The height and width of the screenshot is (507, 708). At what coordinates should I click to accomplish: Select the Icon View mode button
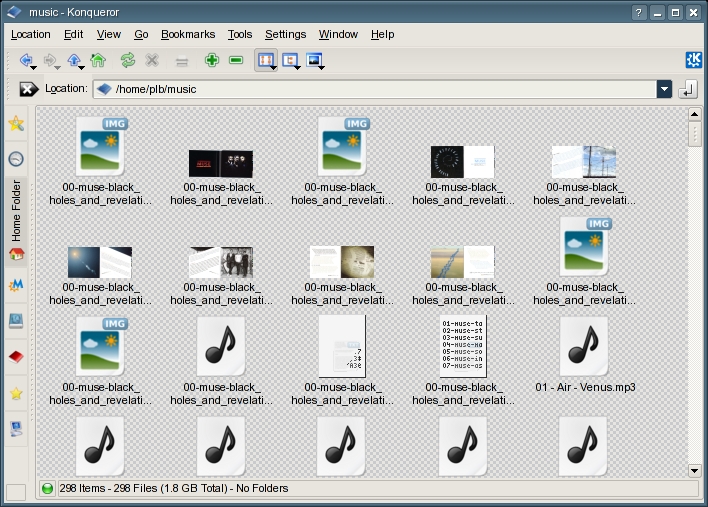[x=265, y=60]
